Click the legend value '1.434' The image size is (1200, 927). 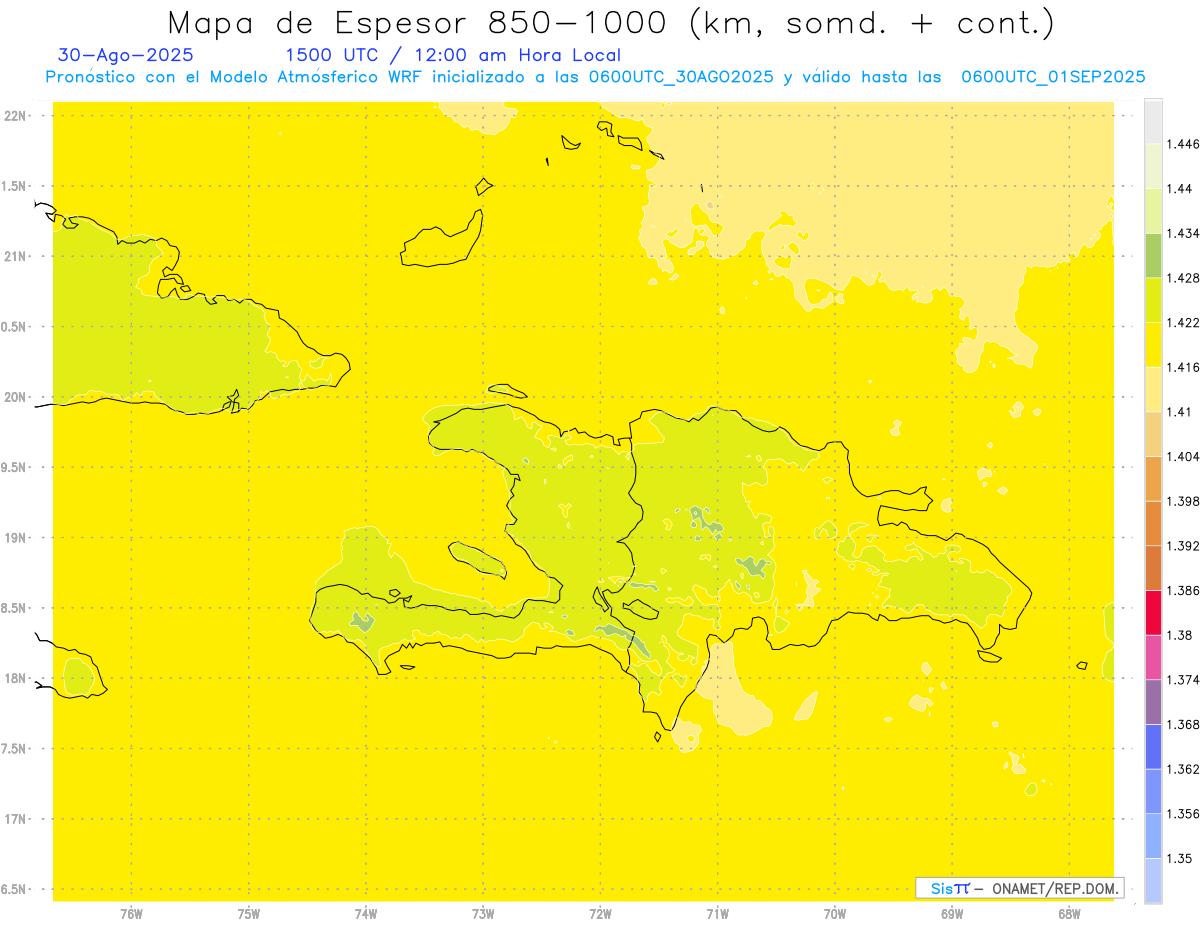(x=1183, y=233)
